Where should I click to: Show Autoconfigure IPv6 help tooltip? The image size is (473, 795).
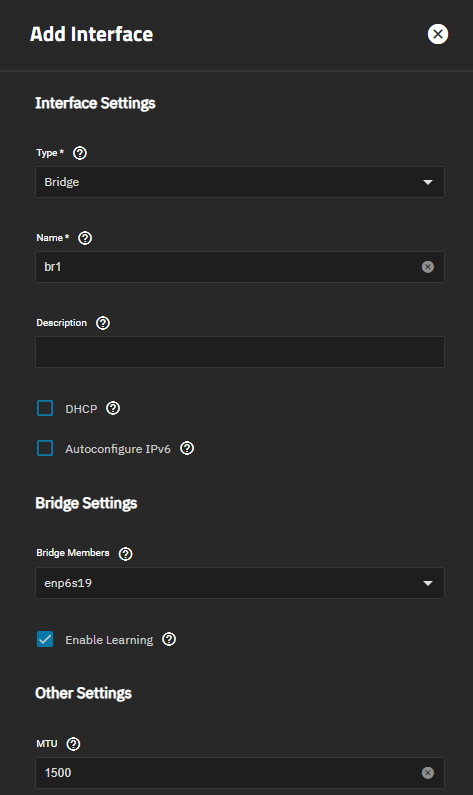point(187,448)
